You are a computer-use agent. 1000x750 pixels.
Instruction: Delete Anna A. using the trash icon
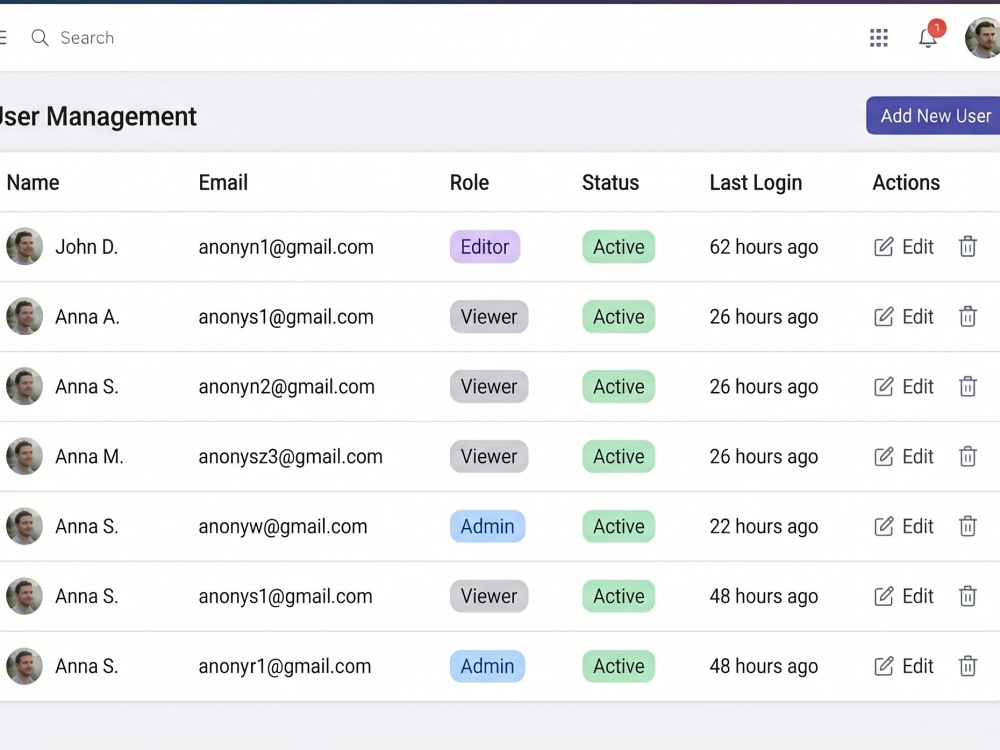pos(967,316)
